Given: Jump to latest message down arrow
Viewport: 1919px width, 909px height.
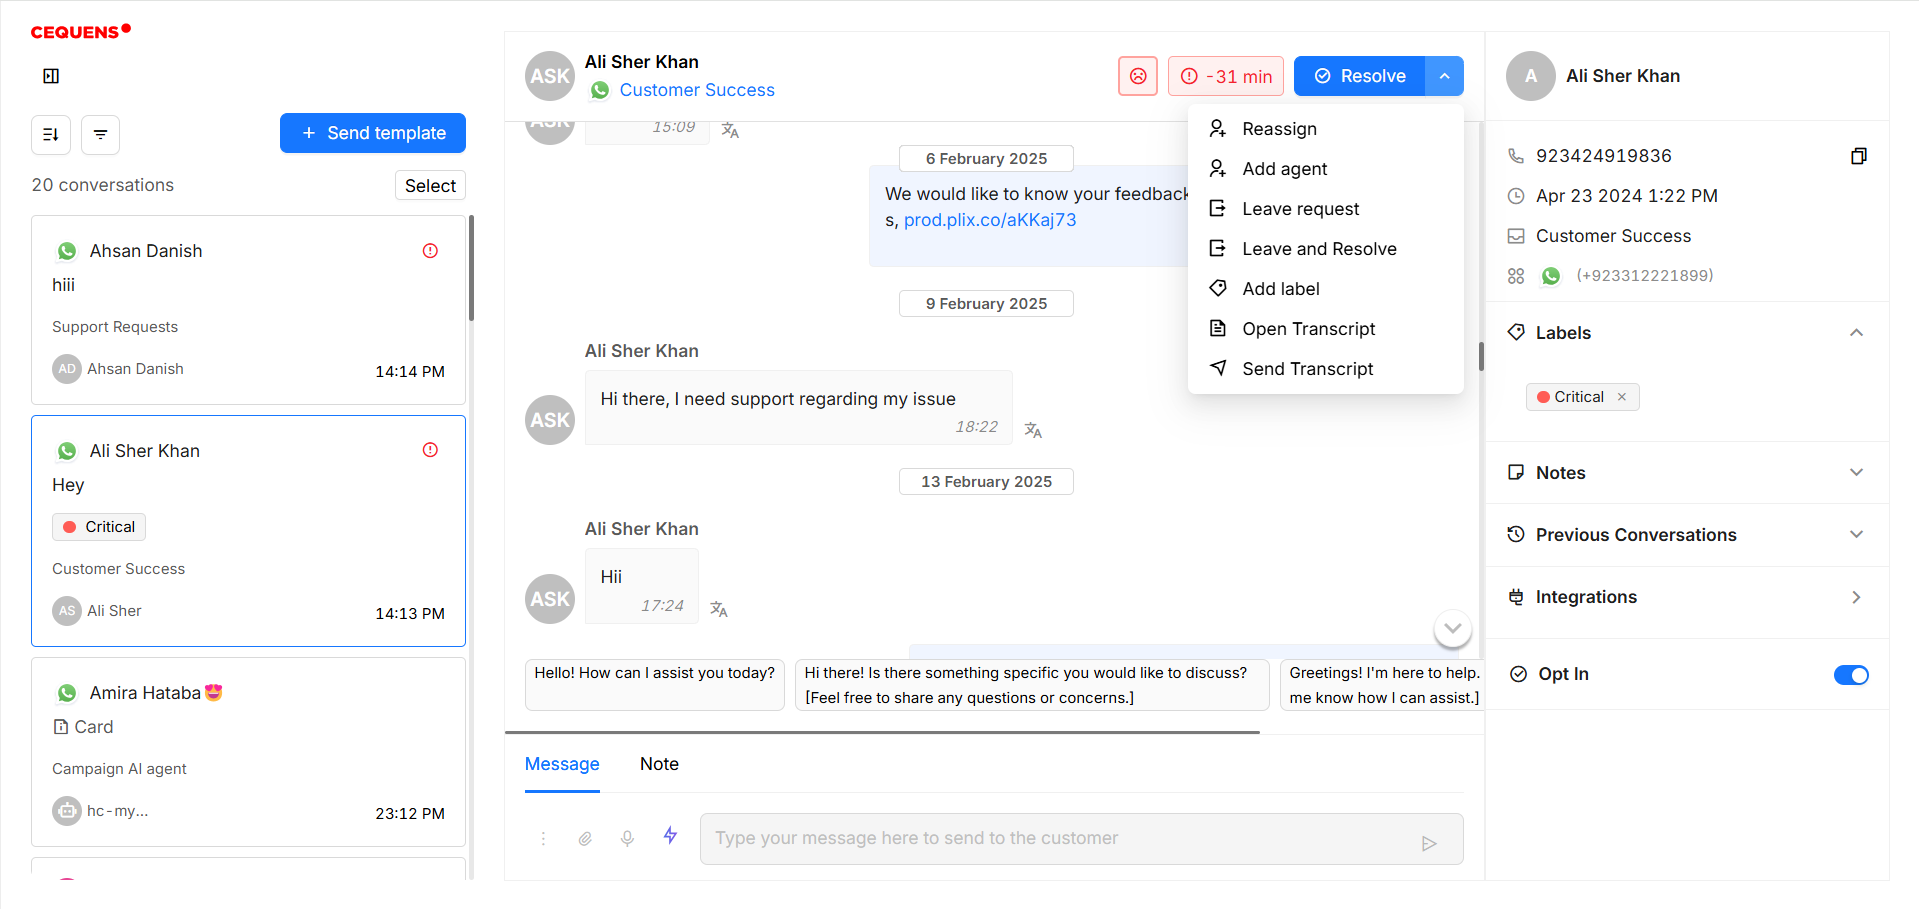Looking at the screenshot, I should 1453,629.
